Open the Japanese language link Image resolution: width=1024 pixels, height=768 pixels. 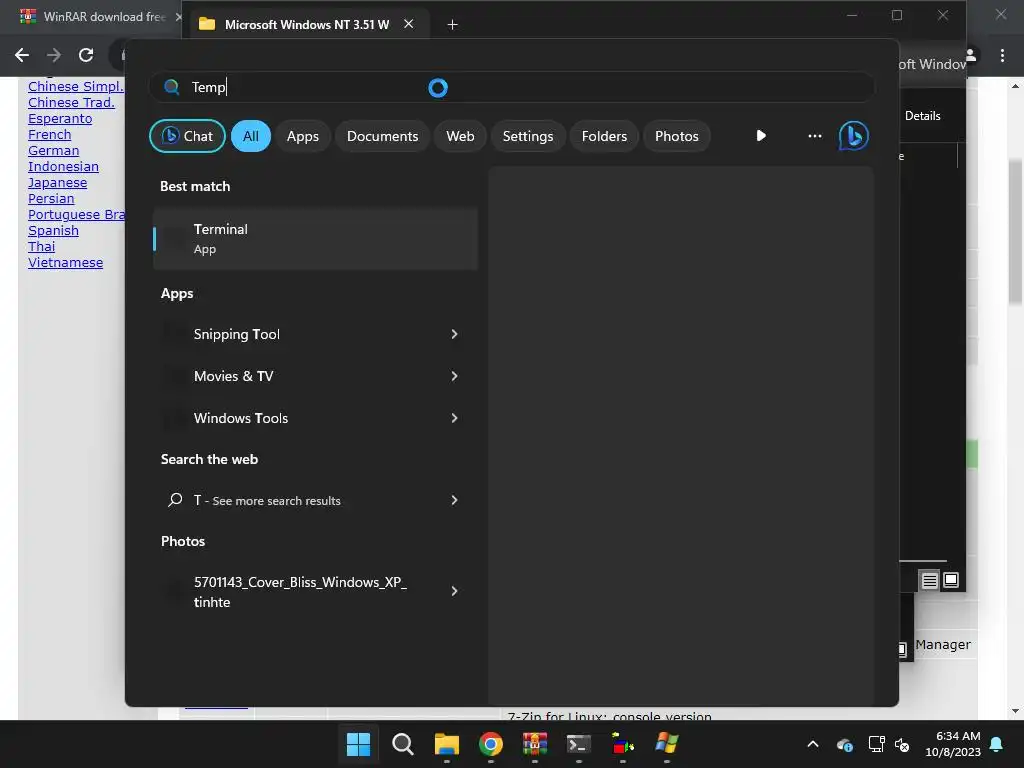[57, 182]
